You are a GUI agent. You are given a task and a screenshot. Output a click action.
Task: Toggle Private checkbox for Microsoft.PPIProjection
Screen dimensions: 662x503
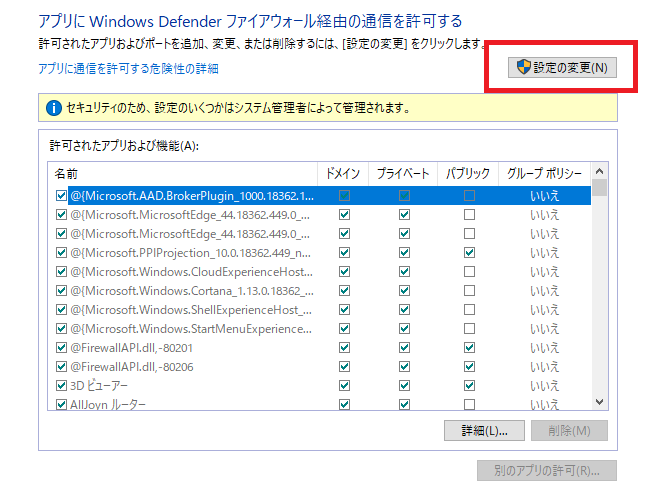click(x=404, y=253)
